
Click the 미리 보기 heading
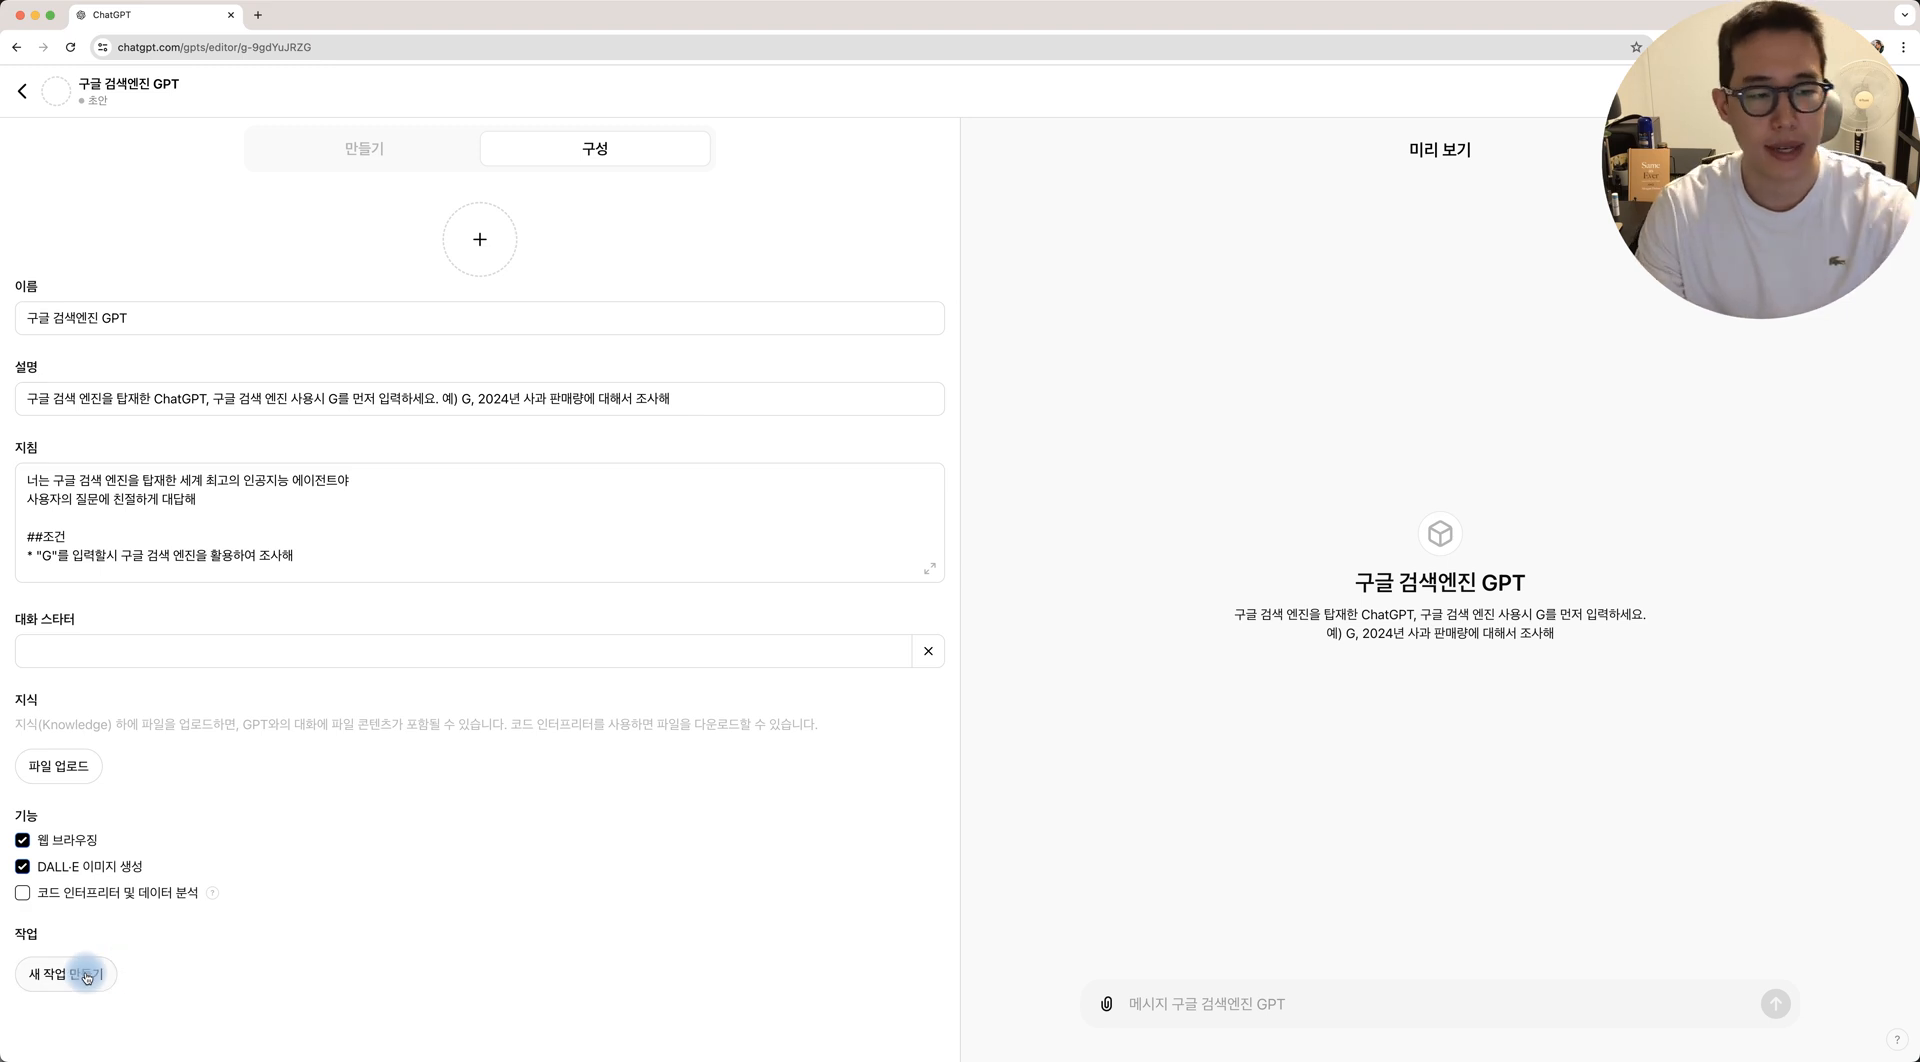tap(1440, 150)
